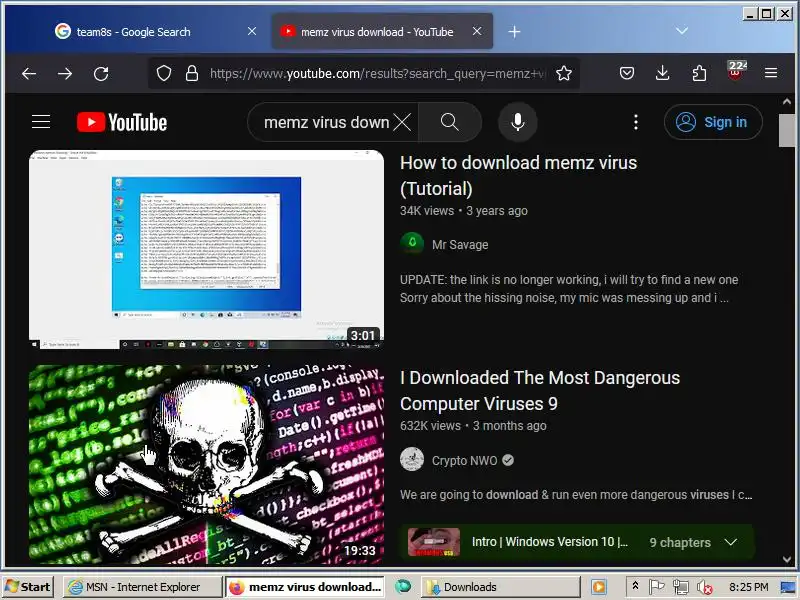Click the Sign in button
The width and height of the screenshot is (800, 600).
(713, 122)
